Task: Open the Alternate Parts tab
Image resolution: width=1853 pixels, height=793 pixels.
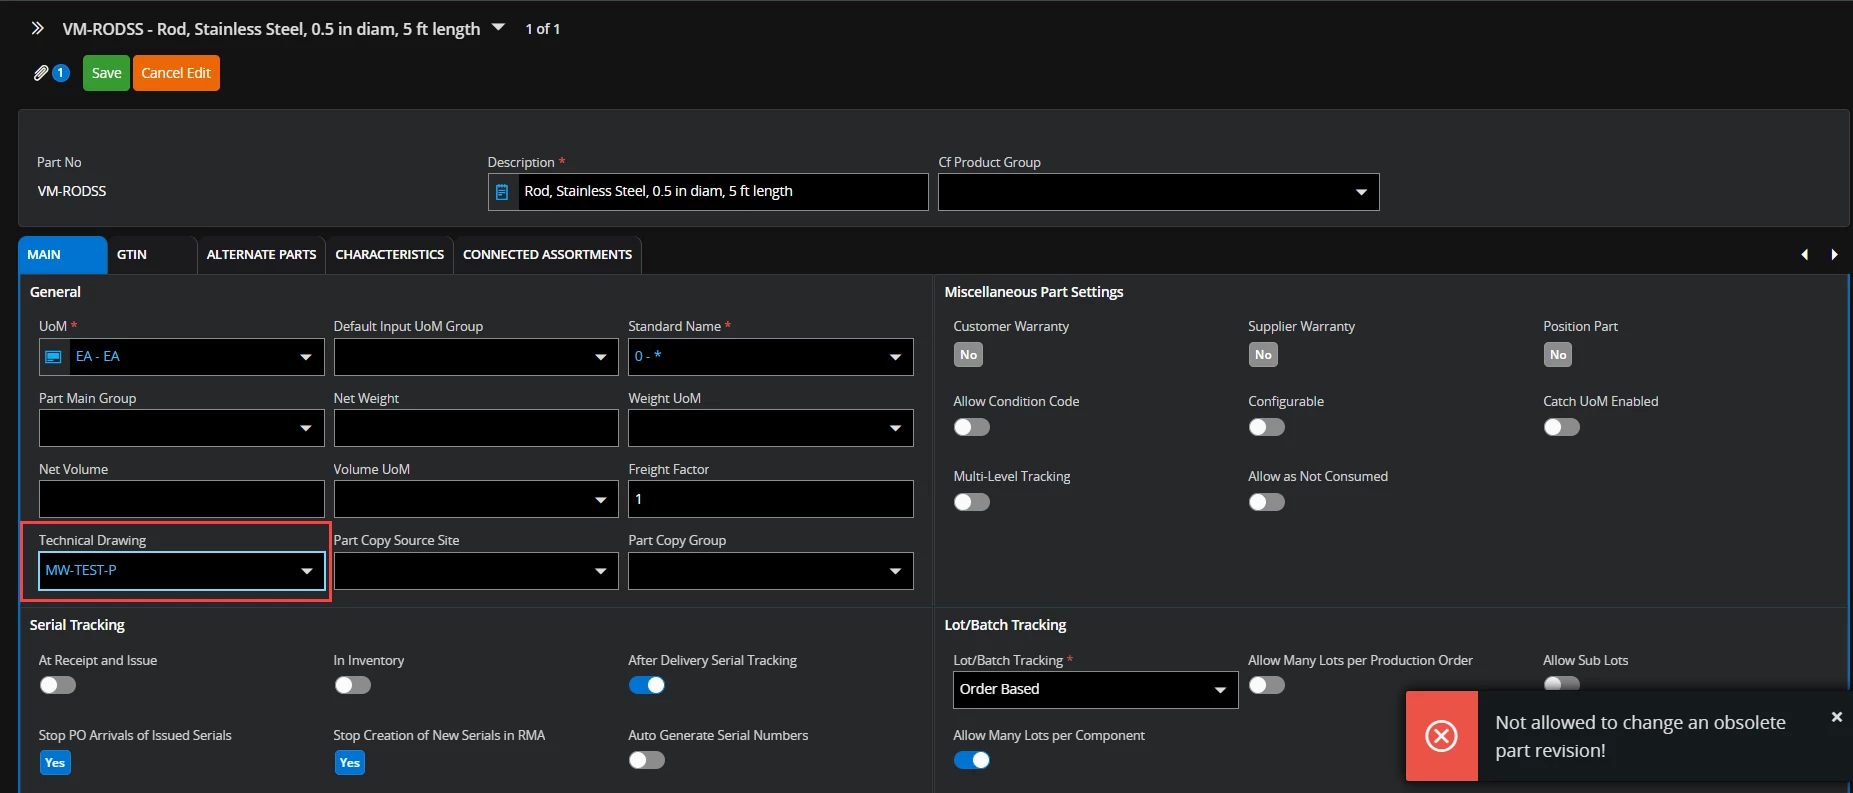Action: pyautogui.click(x=261, y=255)
